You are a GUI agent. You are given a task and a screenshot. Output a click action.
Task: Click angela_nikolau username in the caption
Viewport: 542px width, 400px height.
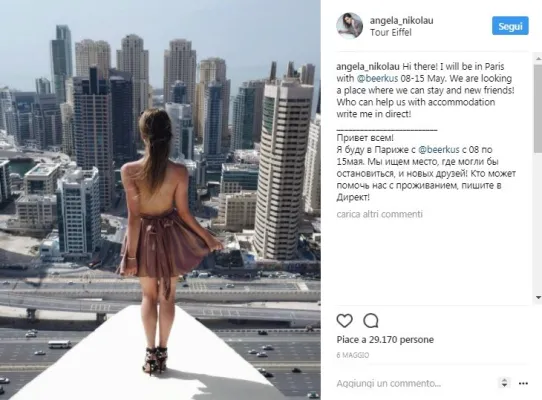pos(368,66)
